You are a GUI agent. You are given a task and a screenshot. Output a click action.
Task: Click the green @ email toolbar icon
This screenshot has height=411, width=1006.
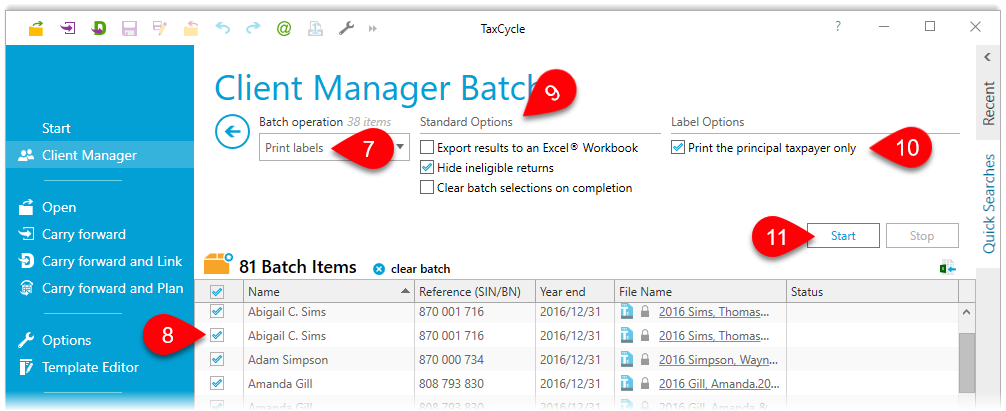click(x=284, y=28)
